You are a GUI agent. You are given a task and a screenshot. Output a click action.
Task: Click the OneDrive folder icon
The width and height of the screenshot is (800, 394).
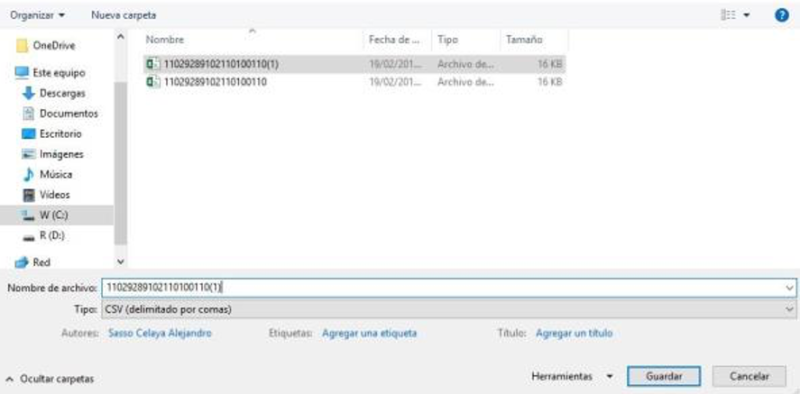[x=22, y=46]
